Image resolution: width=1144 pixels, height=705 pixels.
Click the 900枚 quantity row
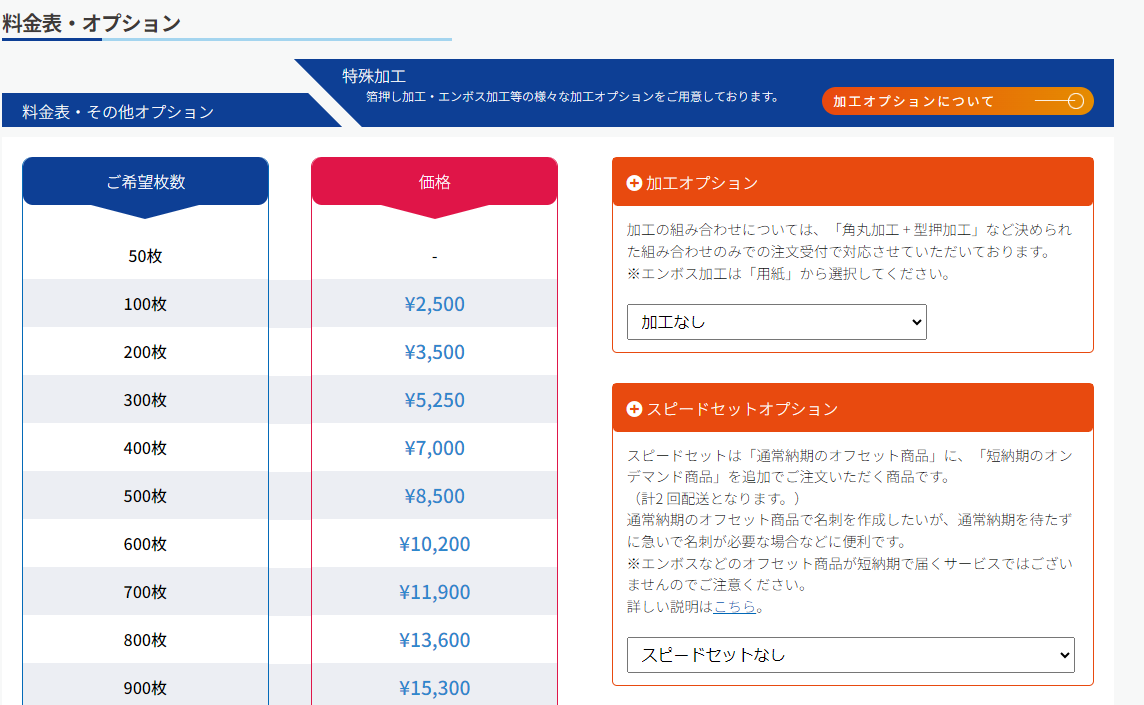click(x=145, y=686)
